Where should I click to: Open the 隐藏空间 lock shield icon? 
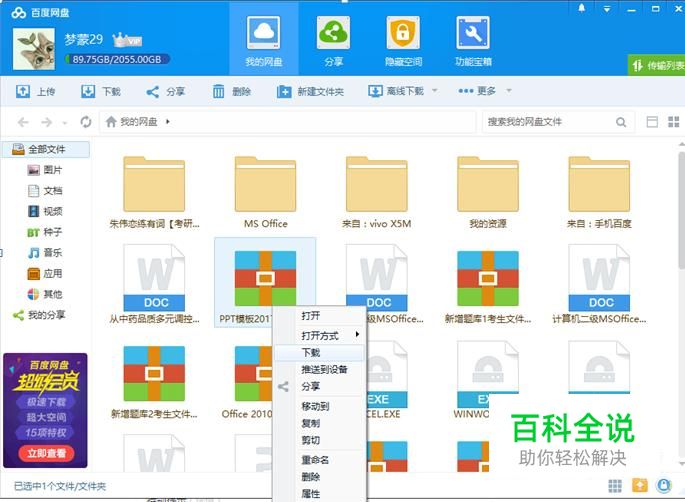coord(403,33)
